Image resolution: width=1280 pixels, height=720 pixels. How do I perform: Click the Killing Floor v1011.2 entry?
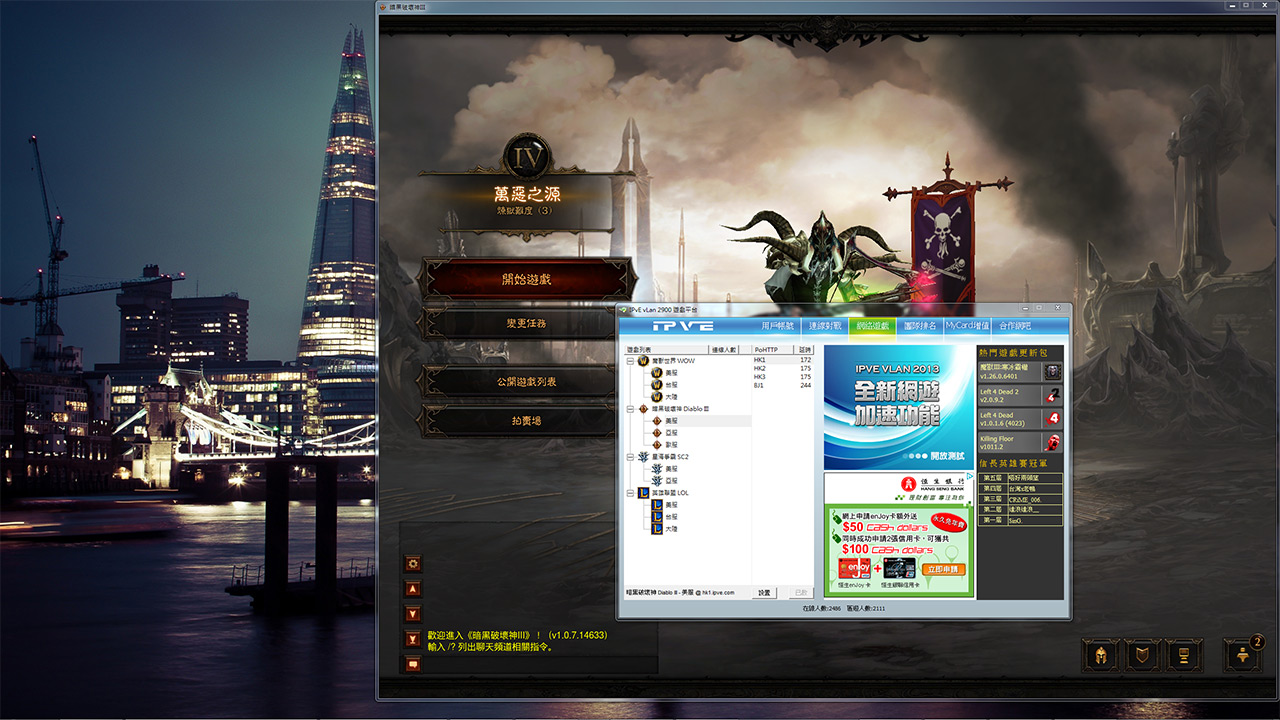(1020, 443)
